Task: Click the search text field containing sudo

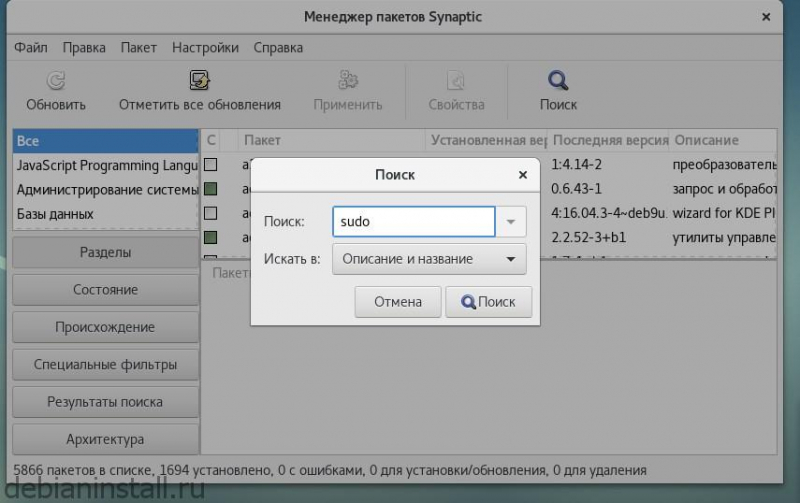Action: coord(414,222)
